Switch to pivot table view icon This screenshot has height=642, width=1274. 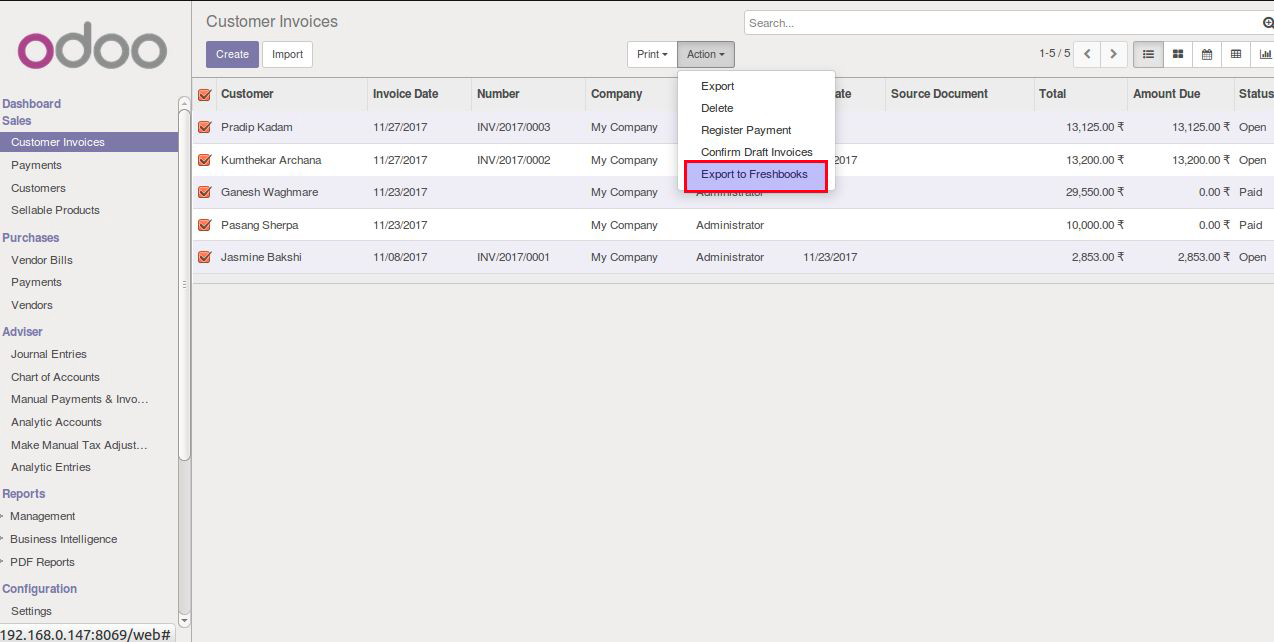pyautogui.click(x=1236, y=54)
